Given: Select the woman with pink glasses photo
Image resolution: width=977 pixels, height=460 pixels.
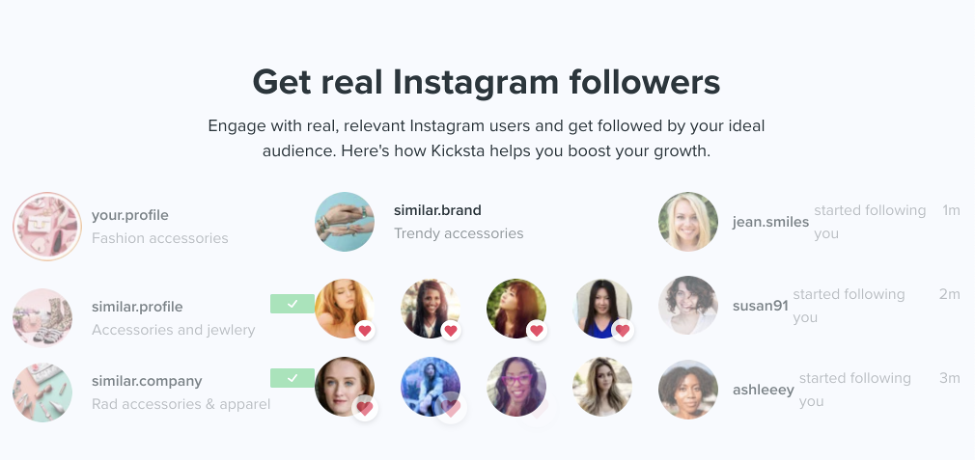Looking at the screenshot, I should click(x=517, y=386).
